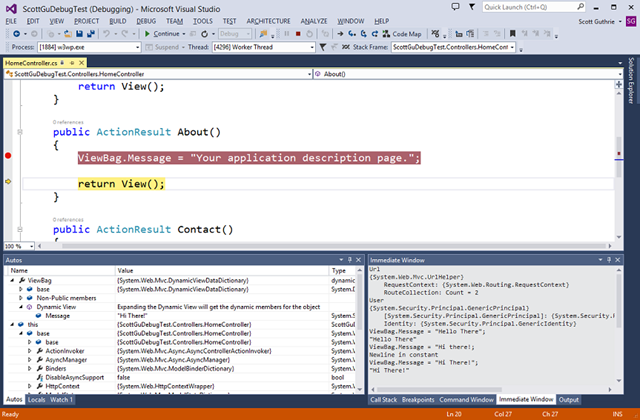Switch to the Call Stack tab
Viewport: 640px width, 420px height.
click(x=383, y=400)
